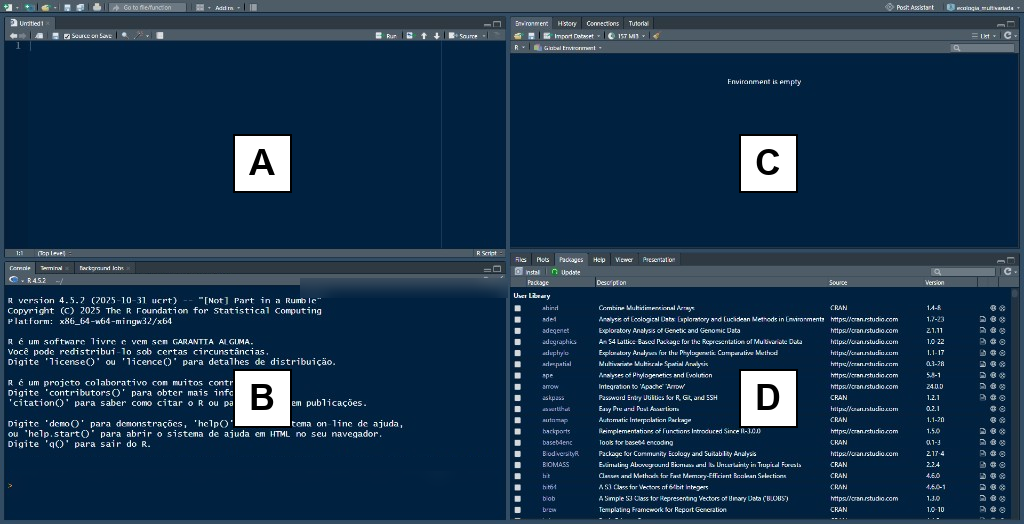Open the R language selector dropdown
Image resolution: width=1024 pixels, height=524 pixels.
pos(519,48)
